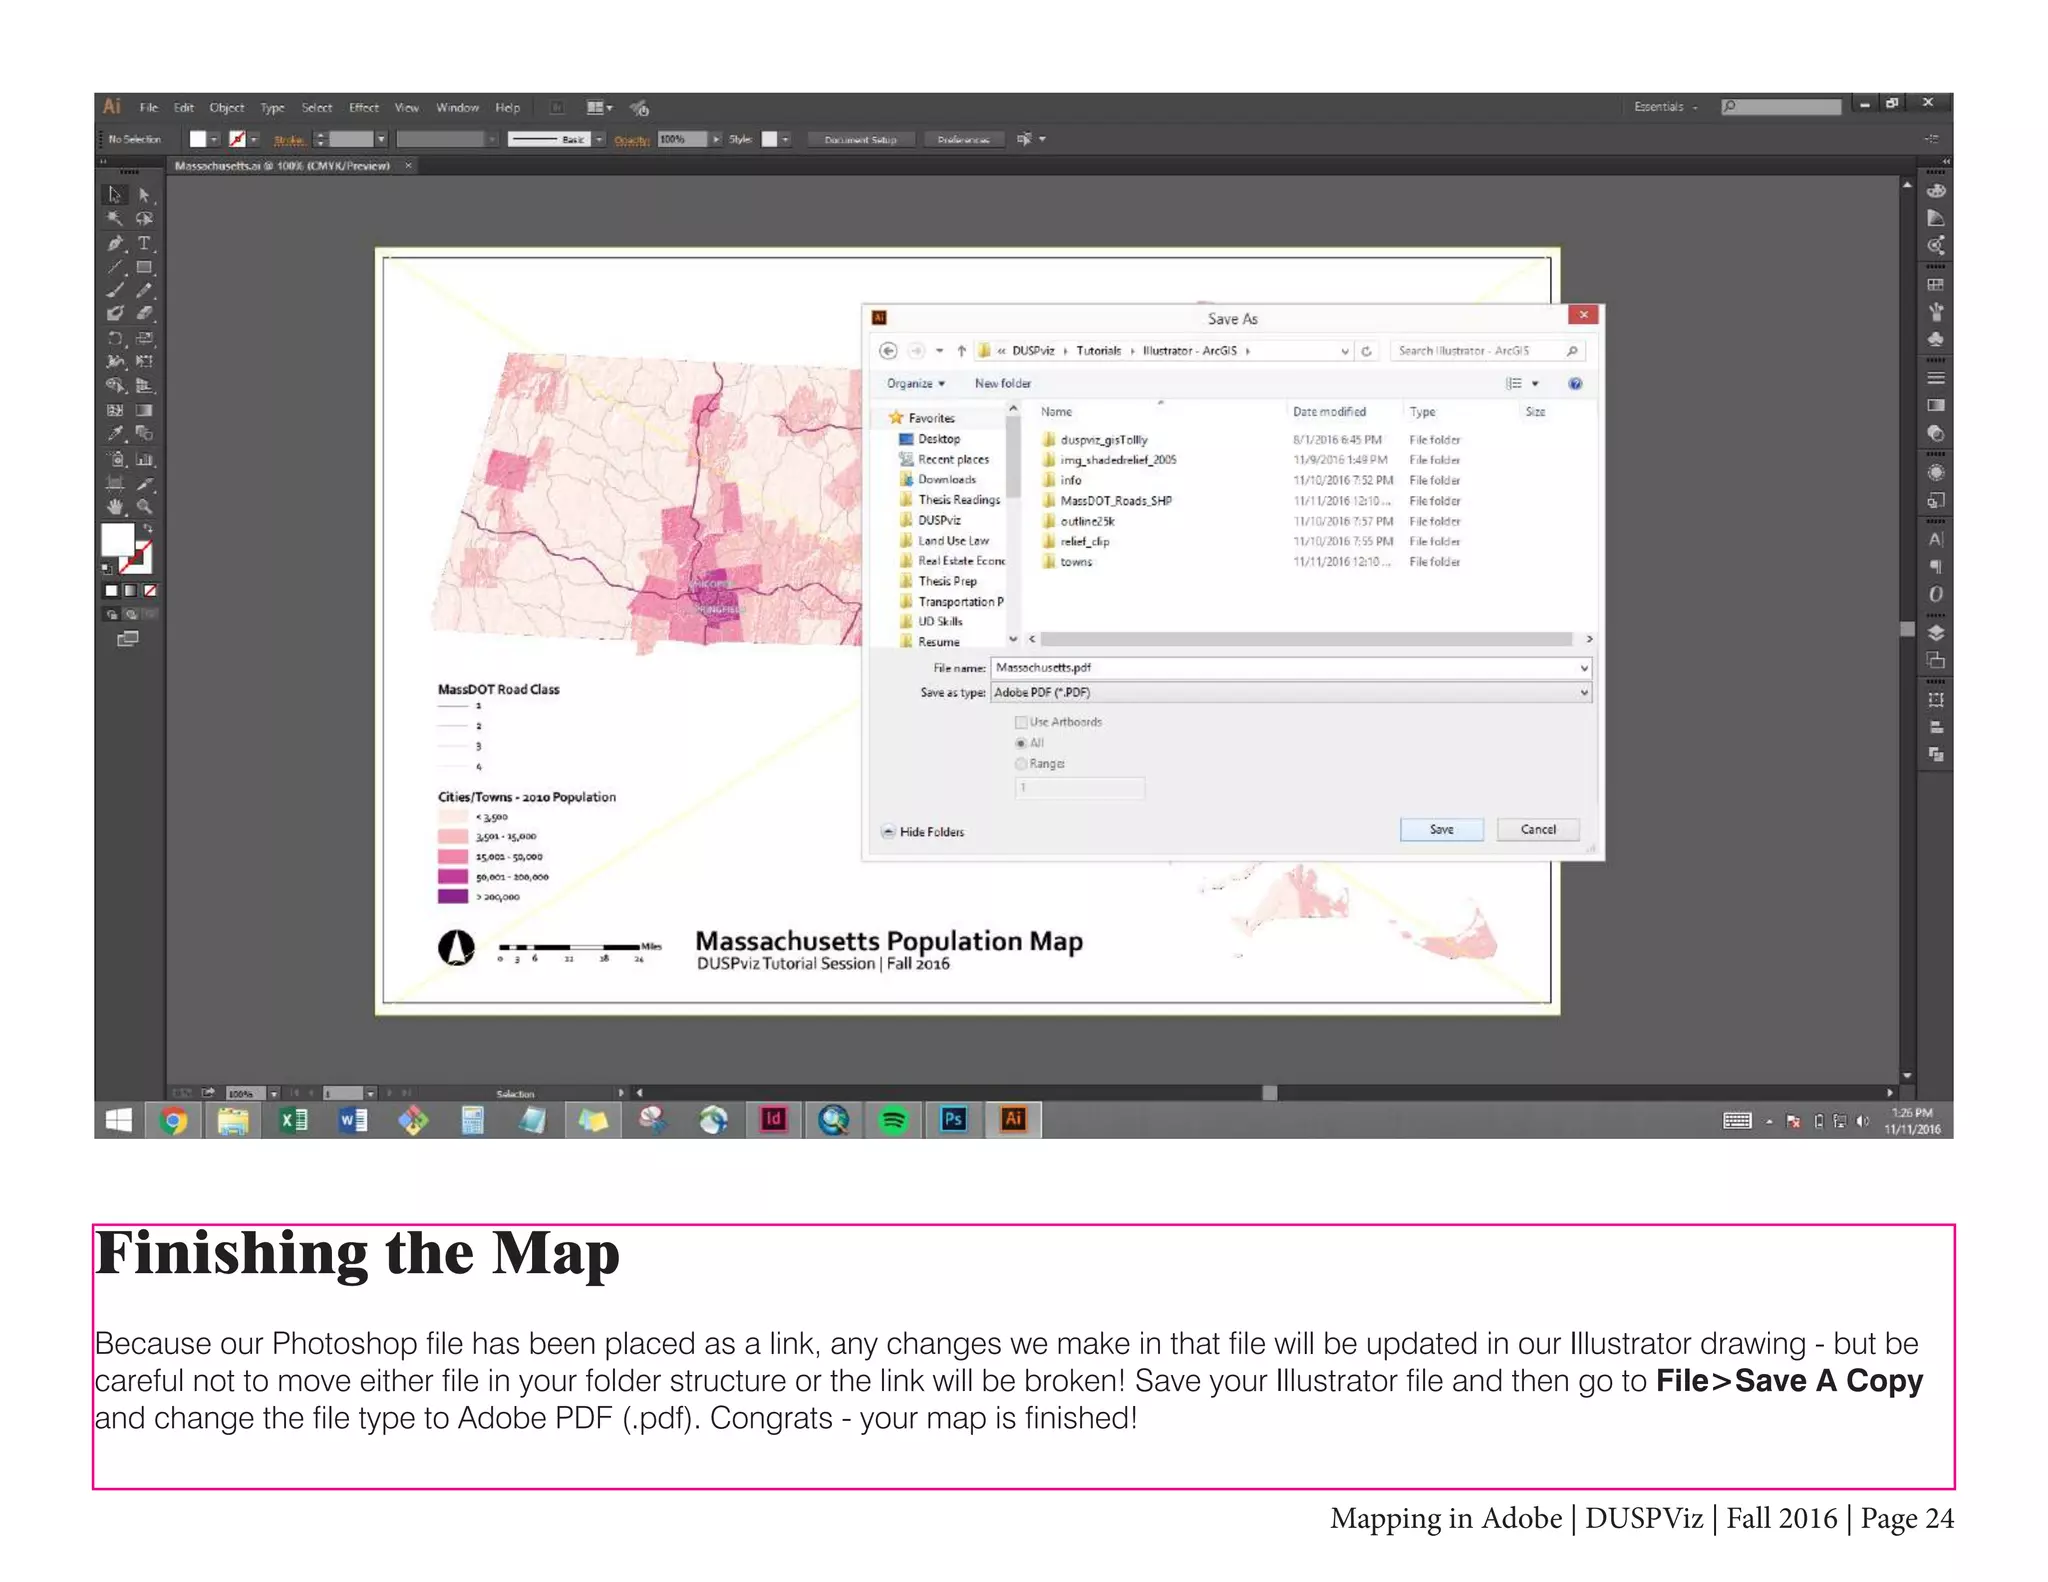Open the File menu

click(149, 108)
